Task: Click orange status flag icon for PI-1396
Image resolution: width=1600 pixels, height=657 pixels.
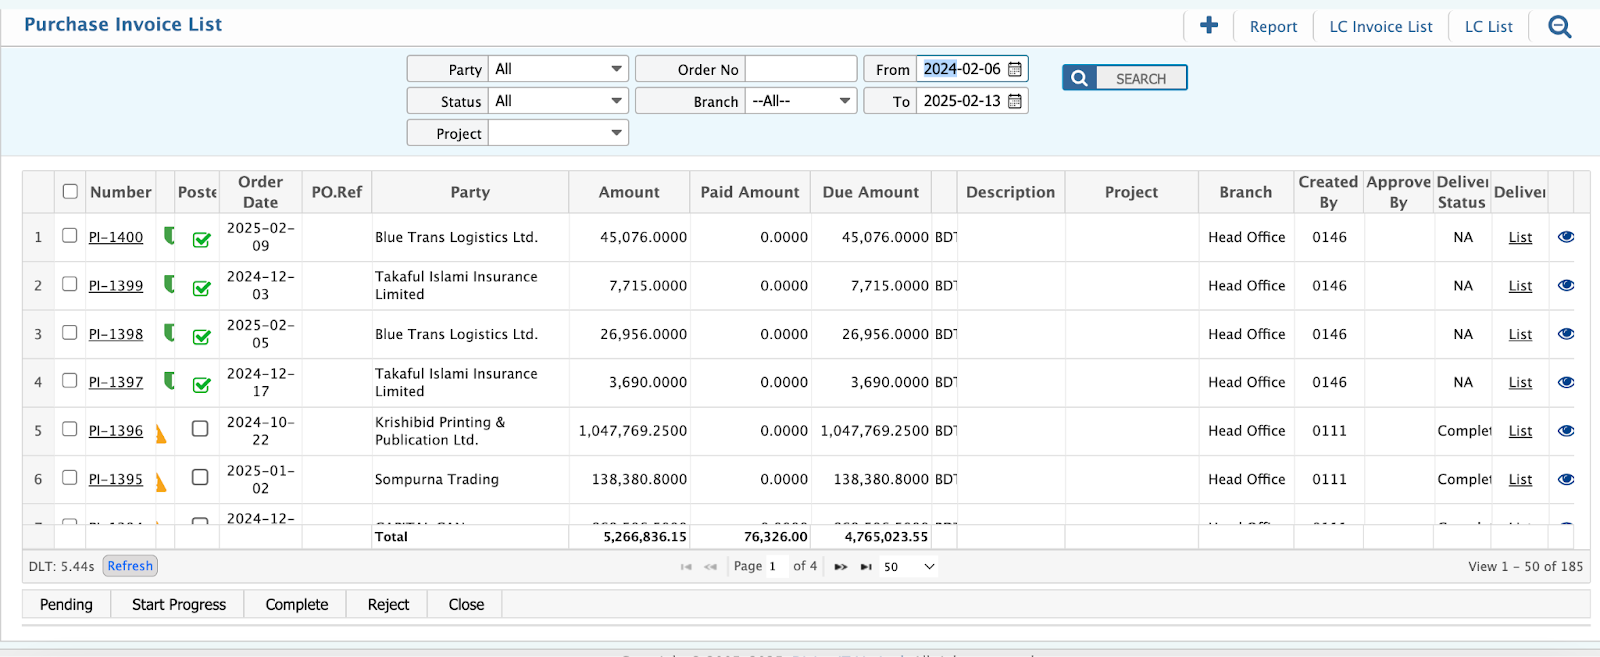Action: click(161, 433)
